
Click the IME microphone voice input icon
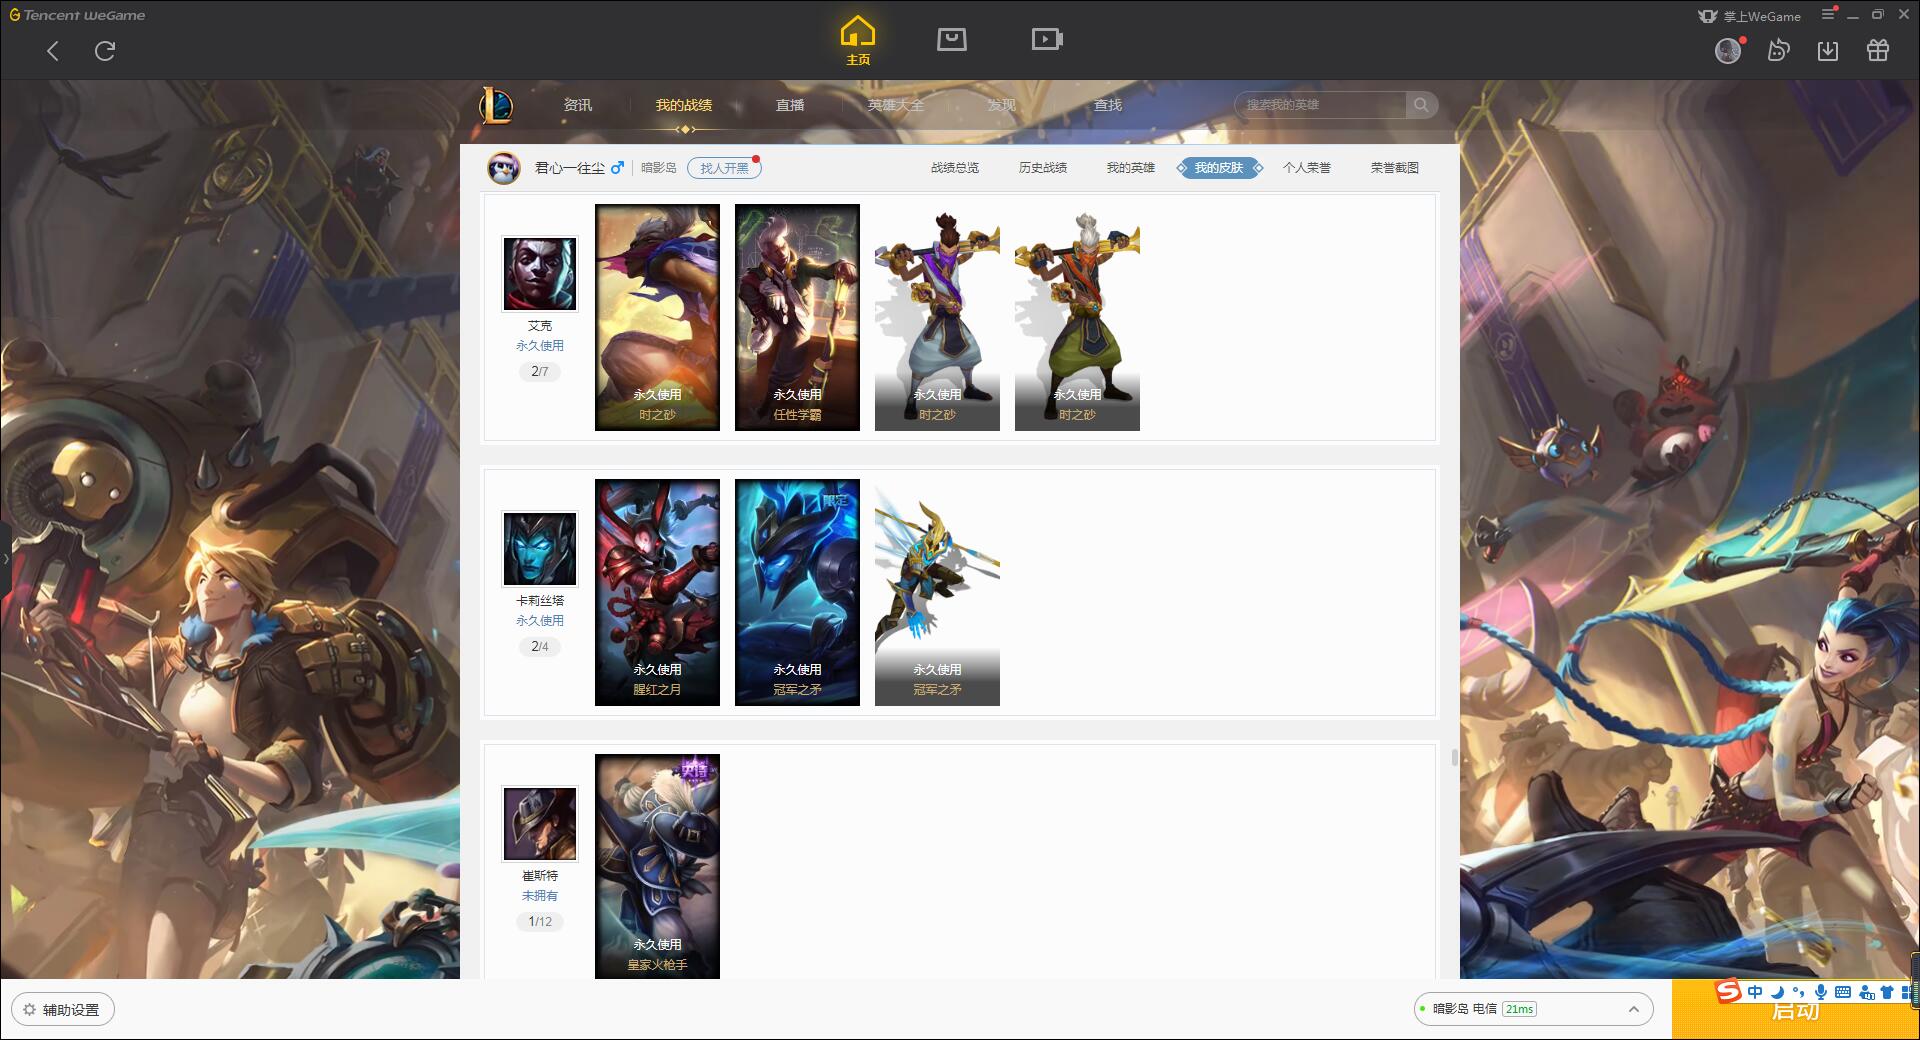(x=1821, y=992)
